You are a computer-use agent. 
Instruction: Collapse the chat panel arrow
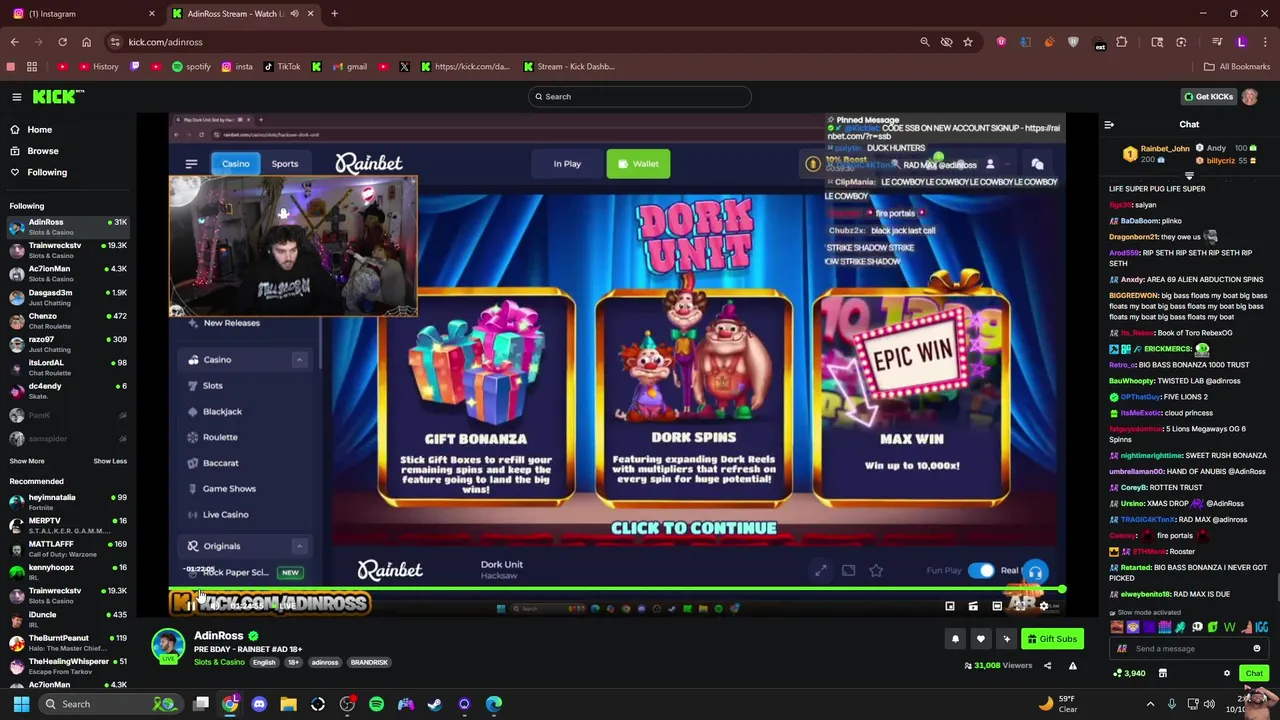(x=1108, y=125)
